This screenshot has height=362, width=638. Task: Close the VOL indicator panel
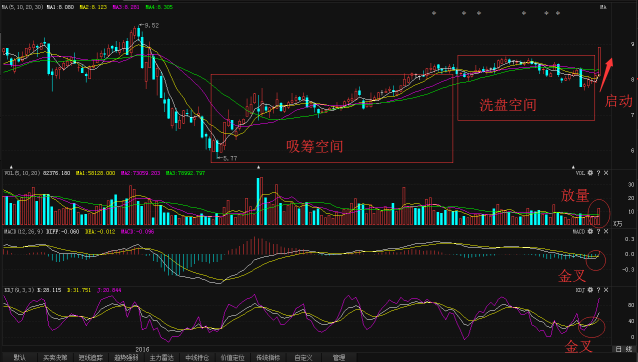(606, 173)
